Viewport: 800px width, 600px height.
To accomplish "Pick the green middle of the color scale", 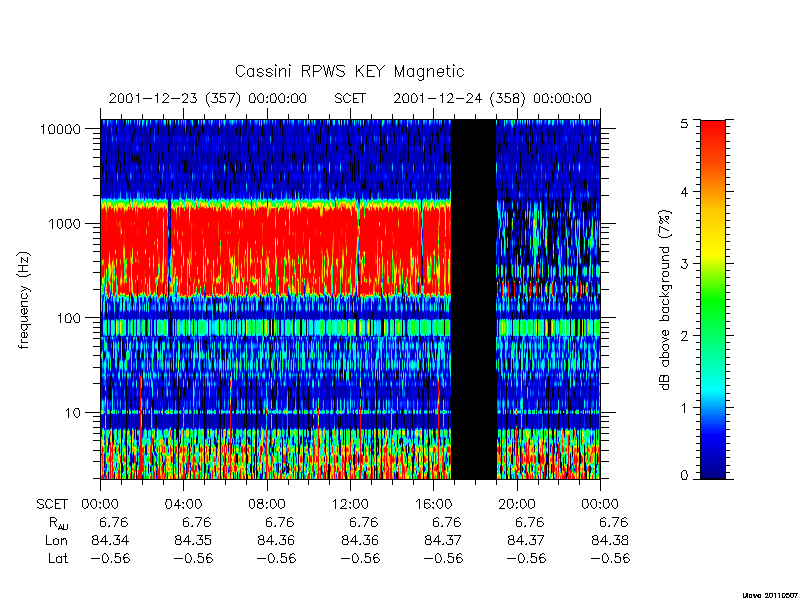I will click(713, 301).
